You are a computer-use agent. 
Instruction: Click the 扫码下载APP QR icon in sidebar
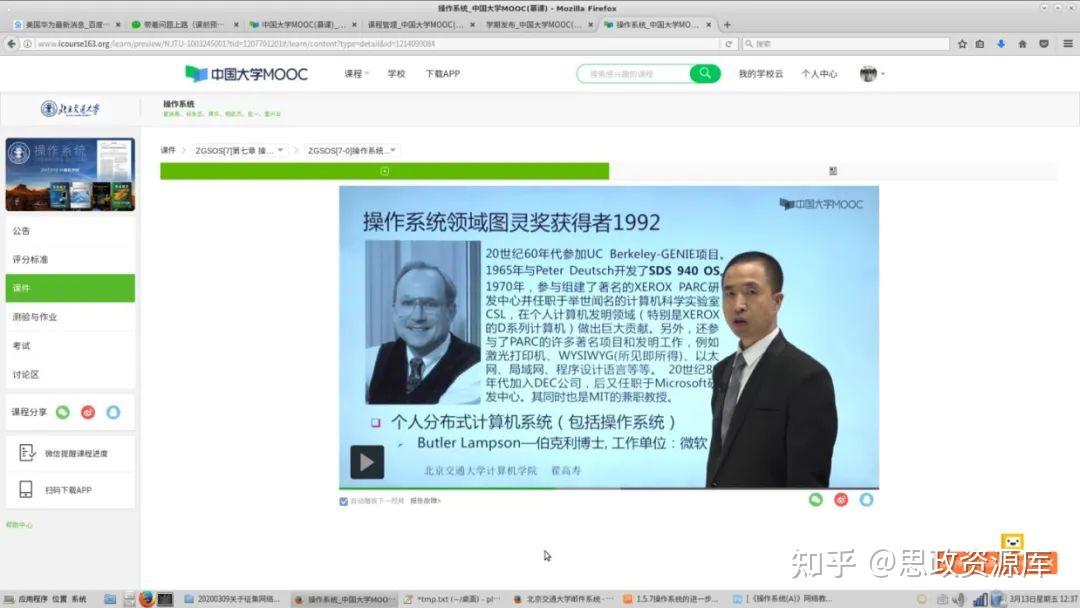(x=26, y=488)
